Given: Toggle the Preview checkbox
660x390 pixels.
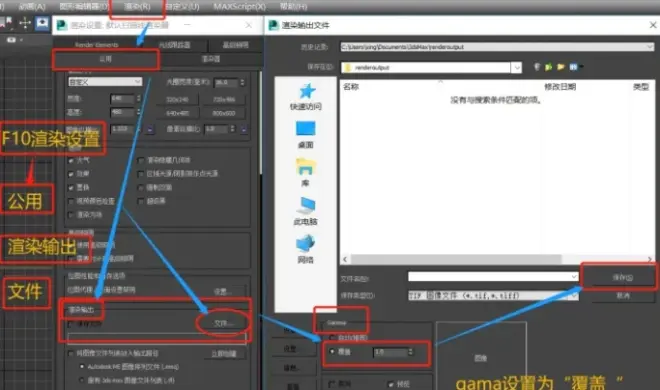Looking at the screenshot, I should click(x=391, y=384).
